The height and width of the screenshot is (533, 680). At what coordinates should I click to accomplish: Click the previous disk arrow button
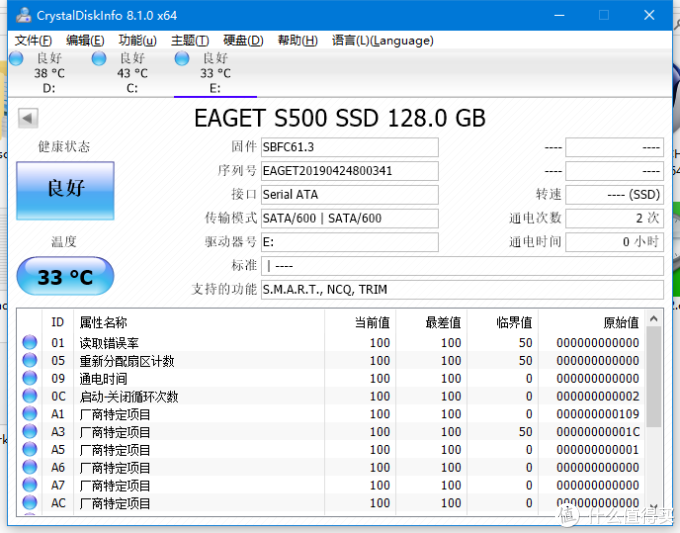tap(28, 118)
